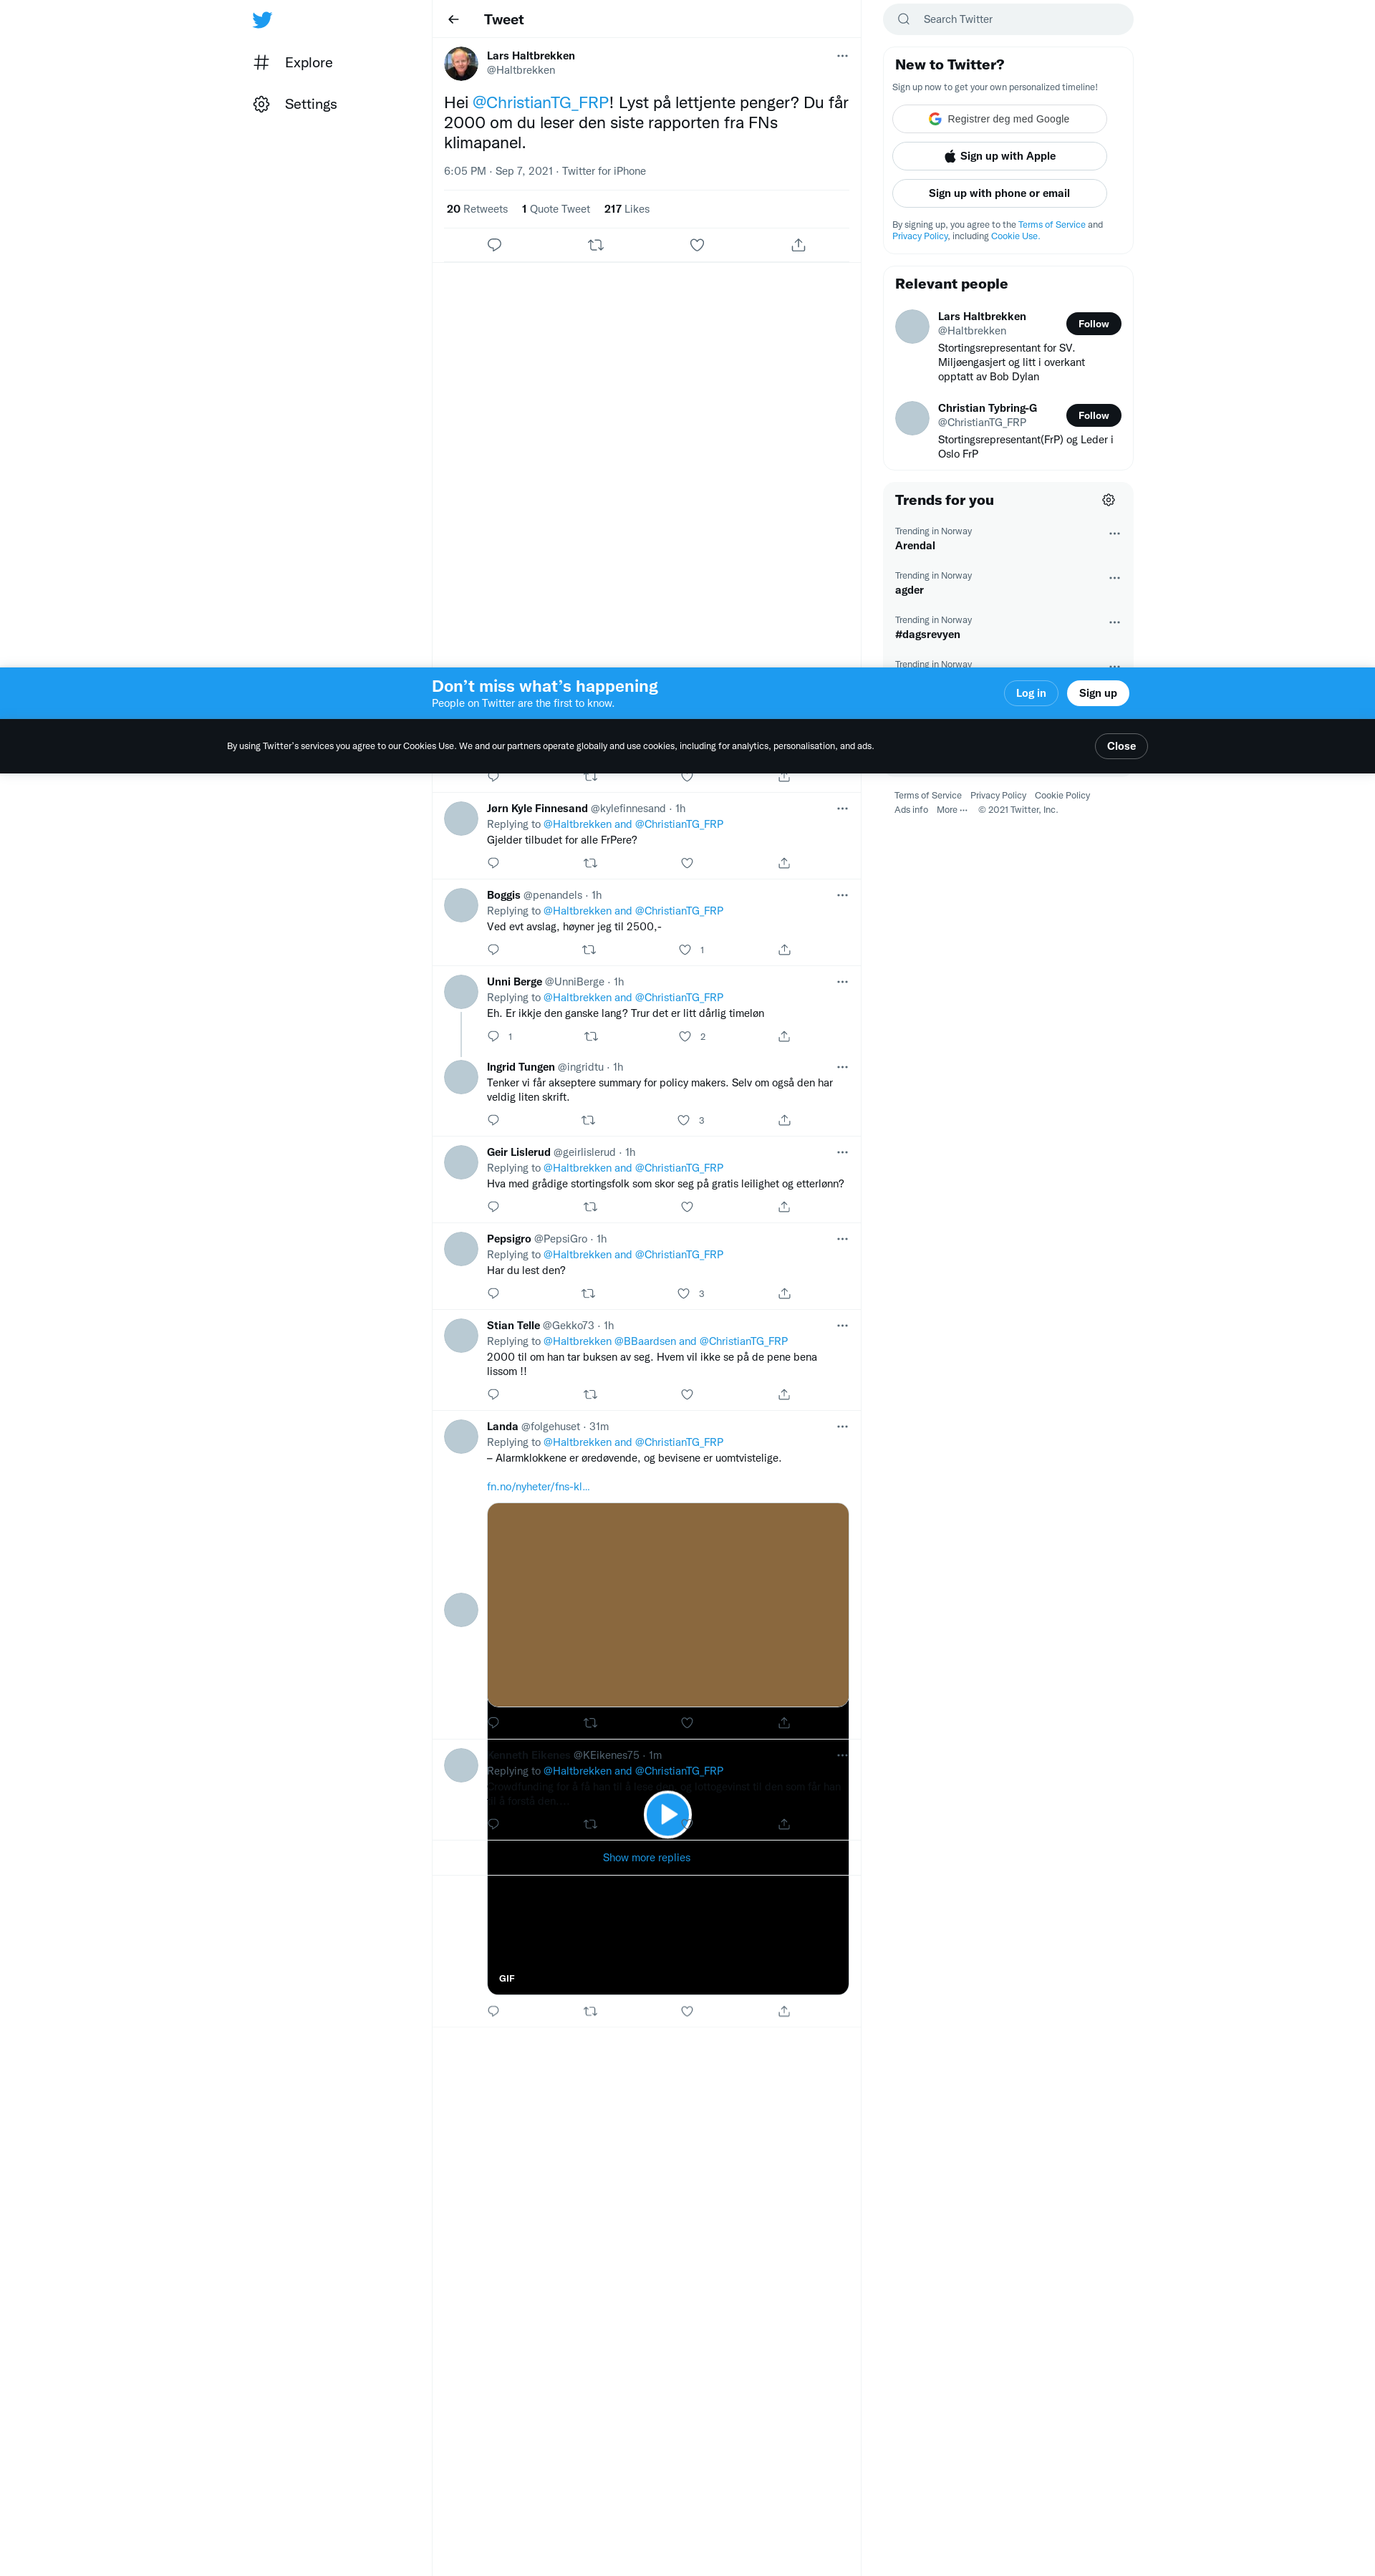Like Stian Telle's reply

pyautogui.click(x=687, y=1394)
